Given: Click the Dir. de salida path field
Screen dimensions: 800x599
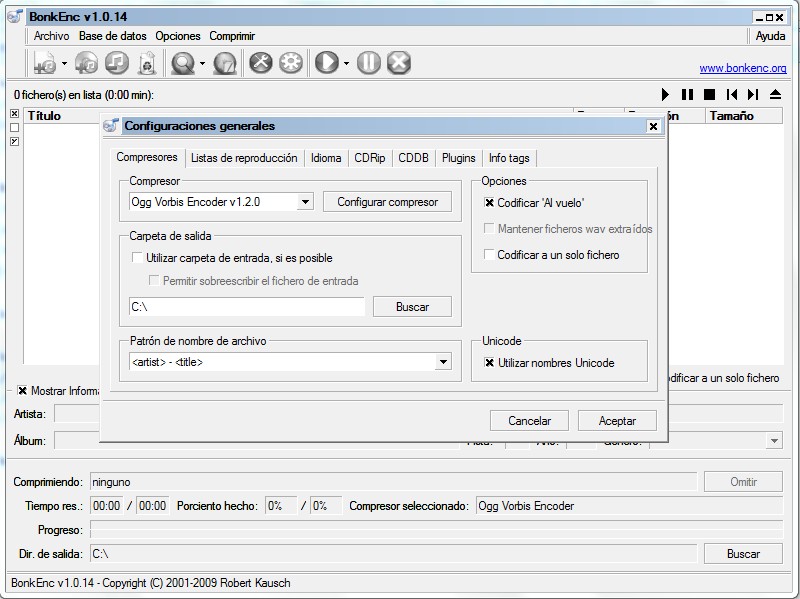Looking at the screenshot, I should tap(393, 554).
